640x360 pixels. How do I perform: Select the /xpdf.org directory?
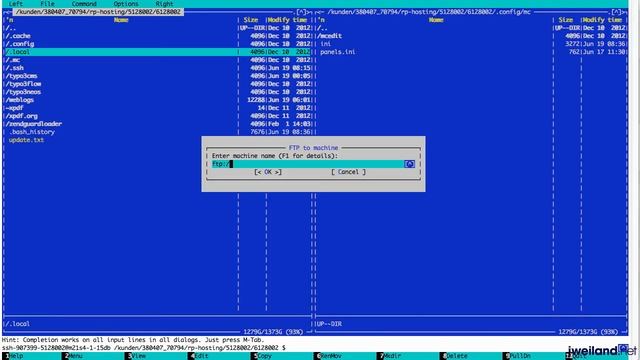tap(158, 116)
